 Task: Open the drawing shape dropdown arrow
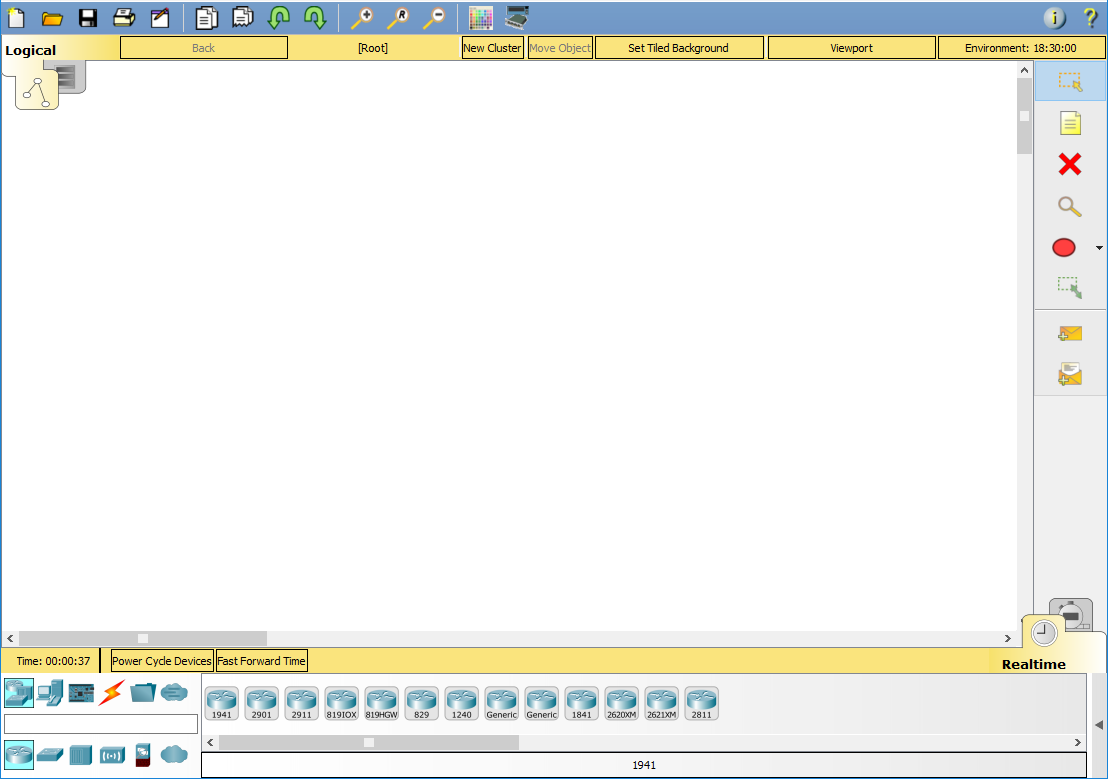[x=1099, y=248]
